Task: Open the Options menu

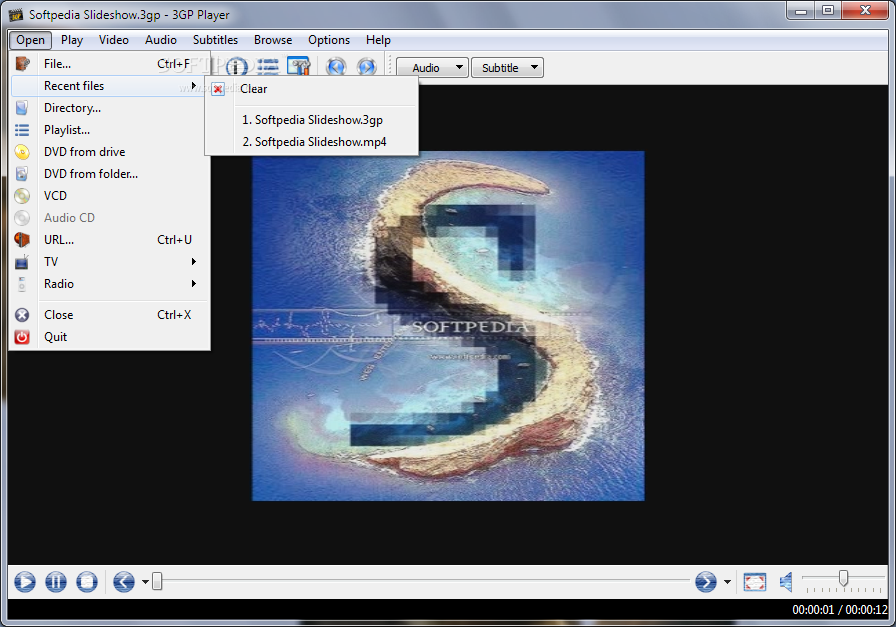Action: coord(329,40)
